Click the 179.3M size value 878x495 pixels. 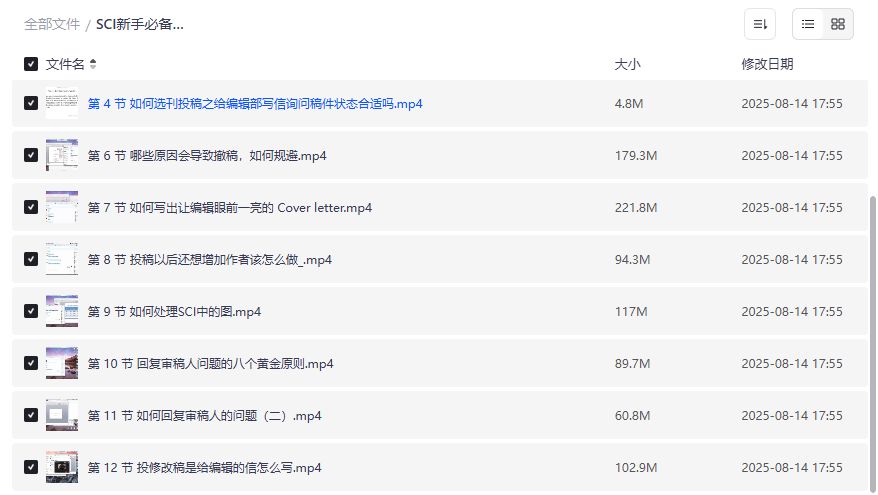[636, 156]
